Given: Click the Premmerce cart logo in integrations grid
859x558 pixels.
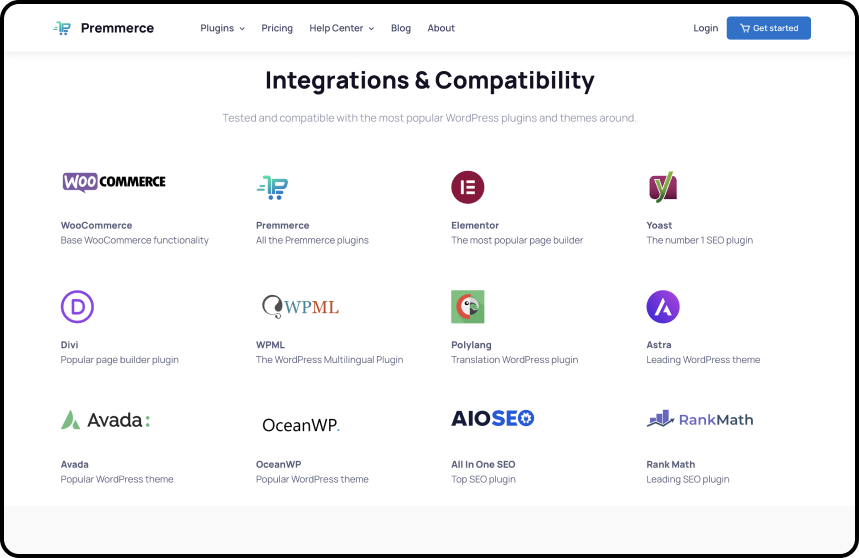Looking at the screenshot, I should [x=272, y=187].
